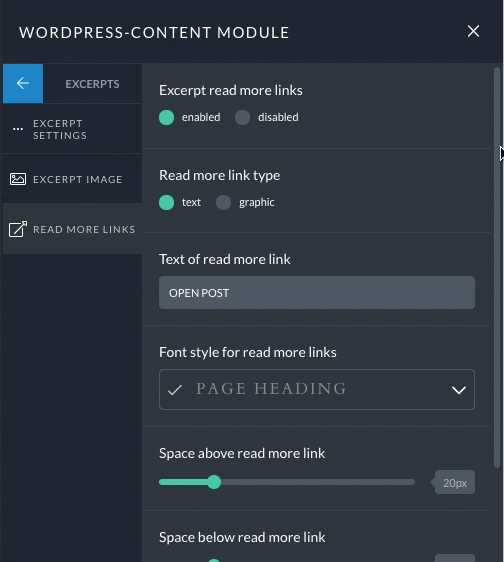Click the blue back arrow icon
The height and width of the screenshot is (562, 504).
click(23, 84)
